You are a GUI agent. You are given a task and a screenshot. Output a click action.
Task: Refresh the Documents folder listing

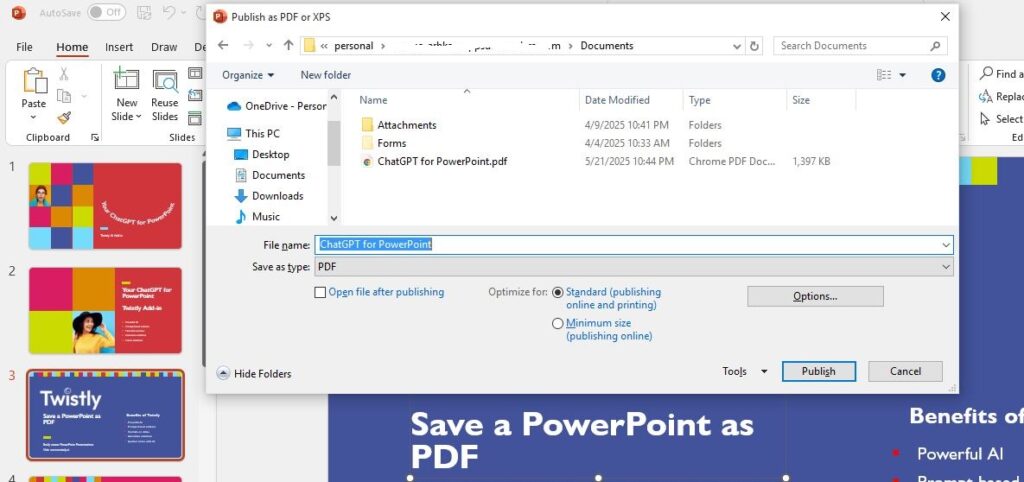pos(755,46)
